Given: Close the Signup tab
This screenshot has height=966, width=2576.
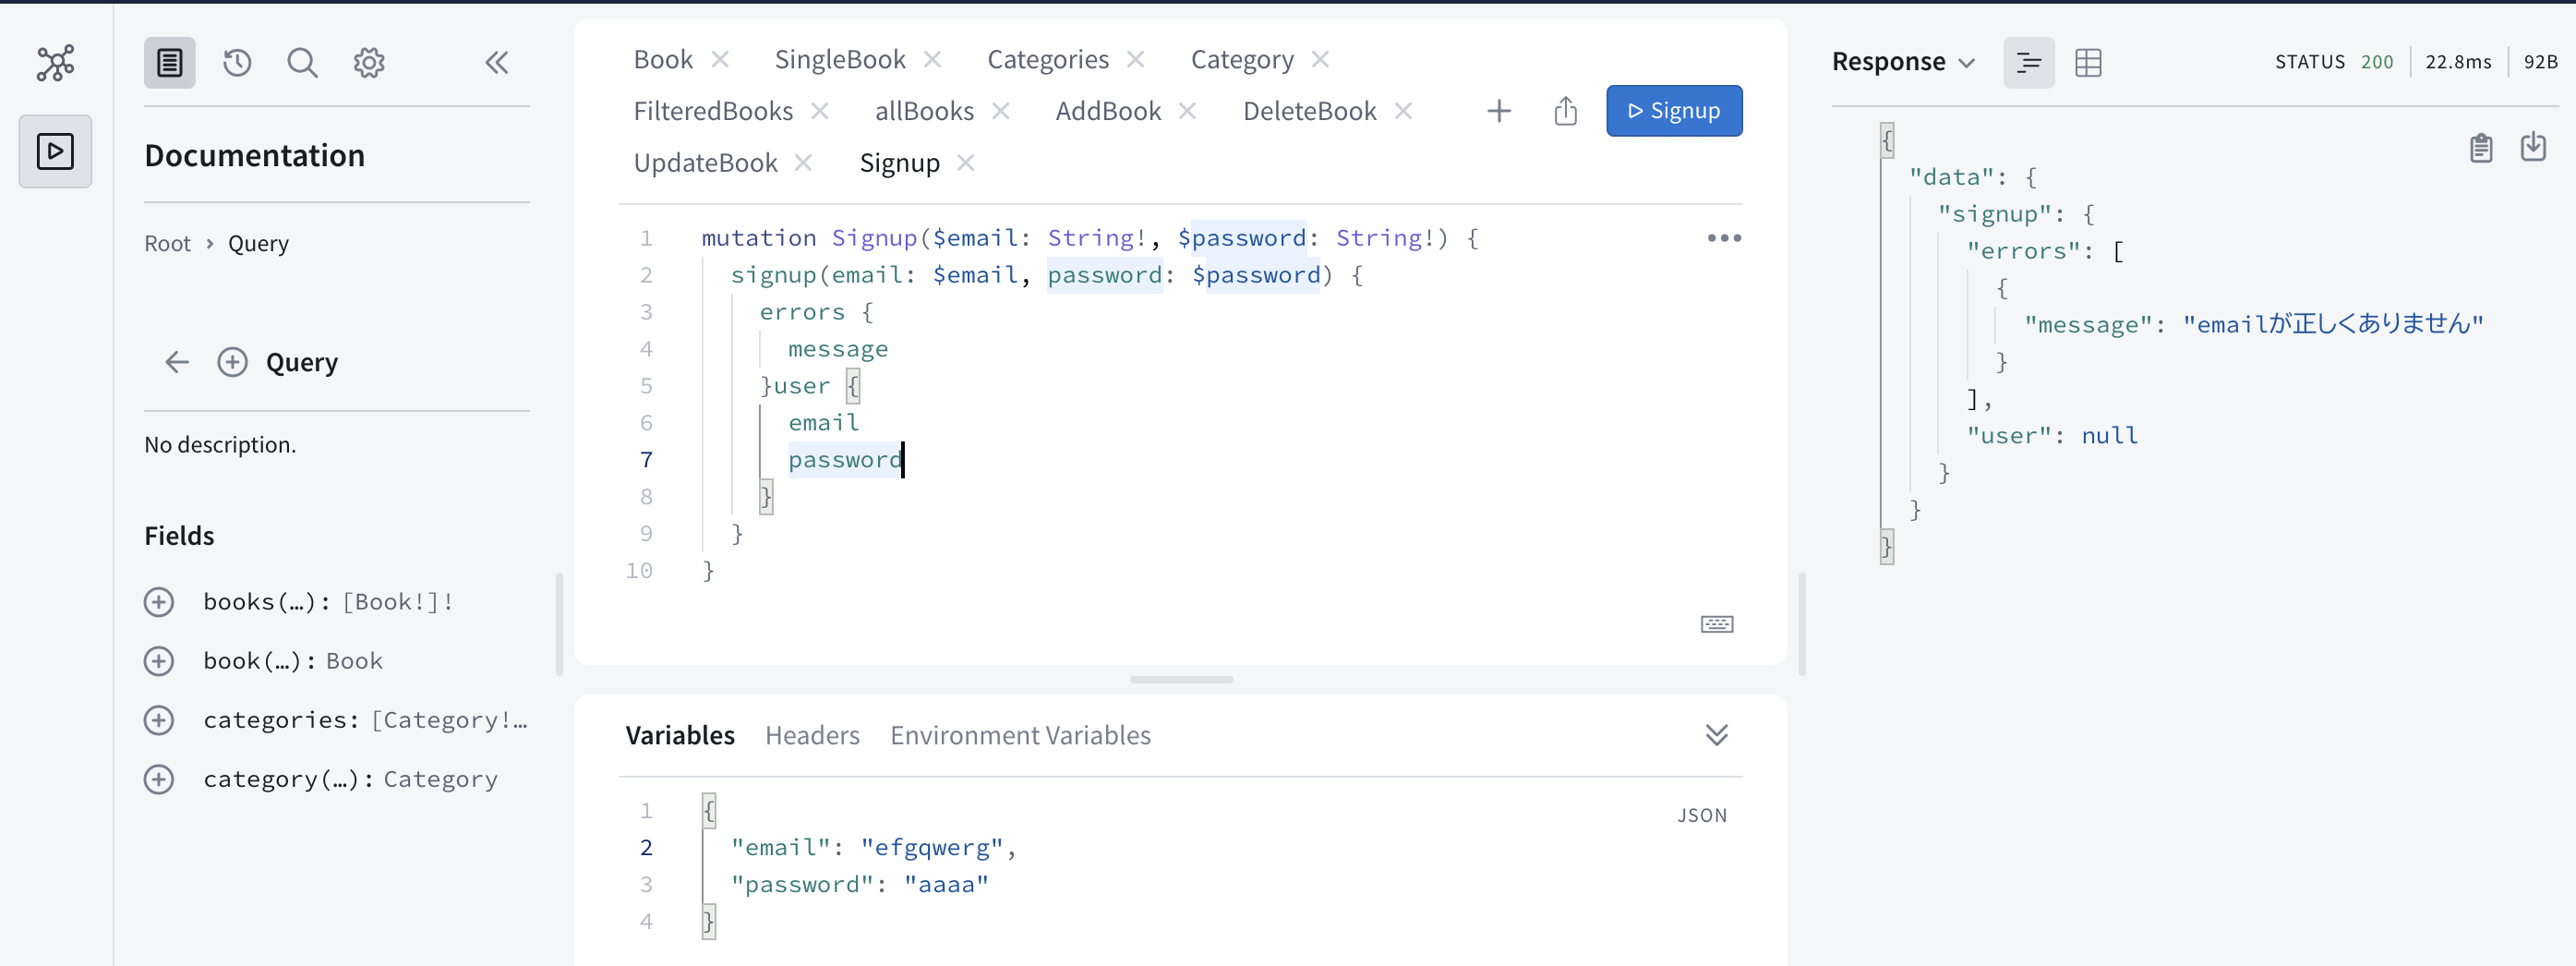Looking at the screenshot, I should click(966, 163).
